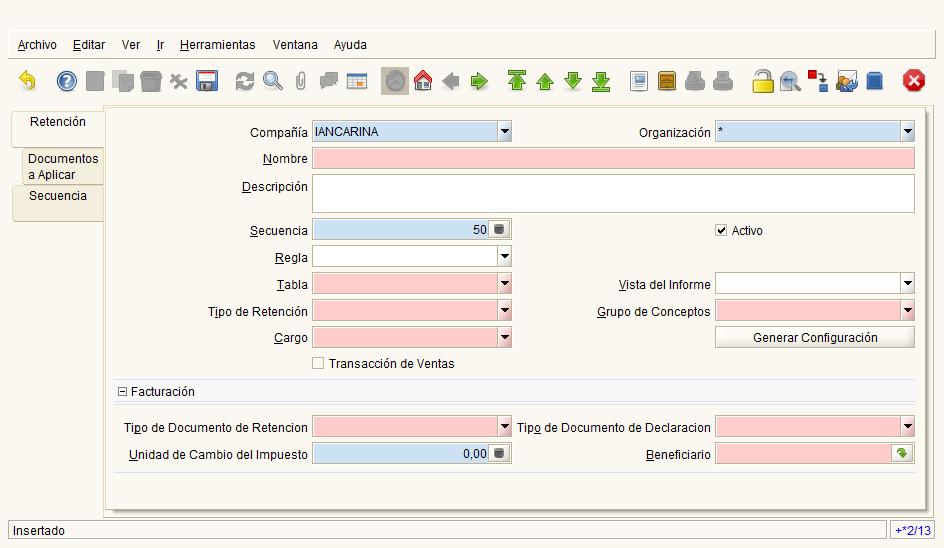Uncheck the Activo checkbox
This screenshot has height=548, width=944.
click(721, 230)
